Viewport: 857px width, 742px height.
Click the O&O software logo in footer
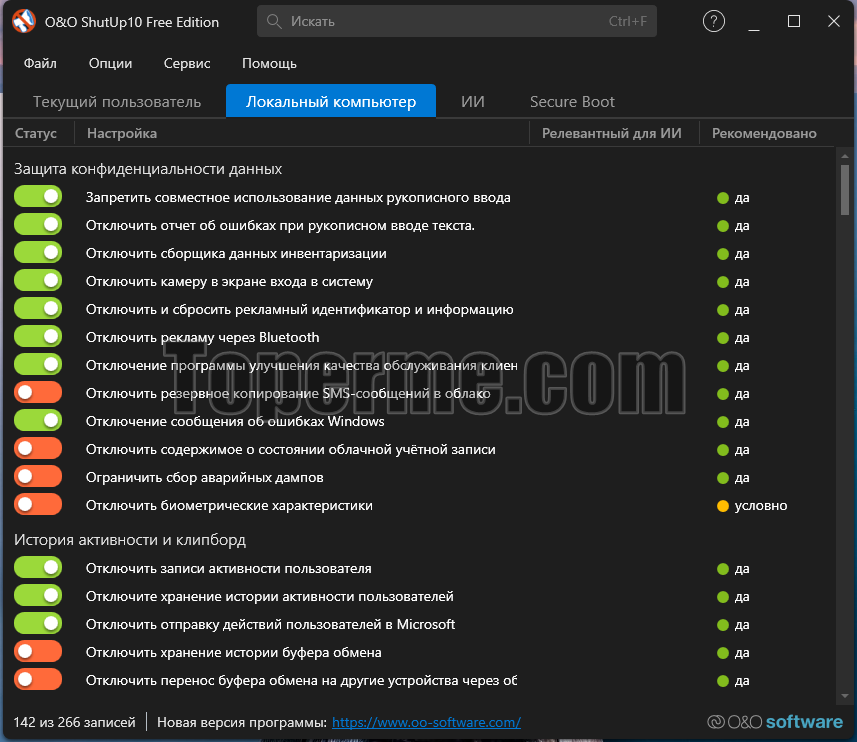[x=774, y=722]
